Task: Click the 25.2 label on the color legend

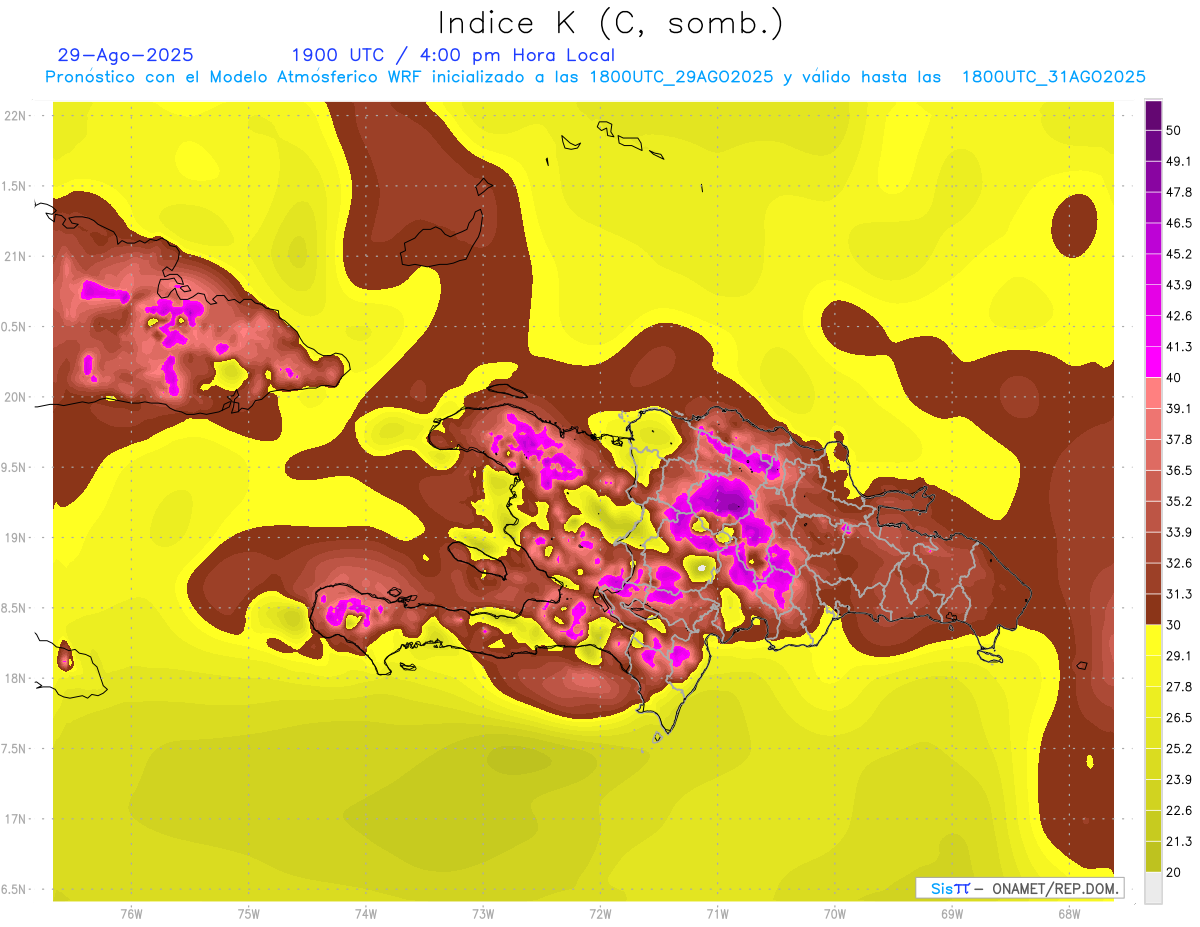Action: coord(1179,748)
